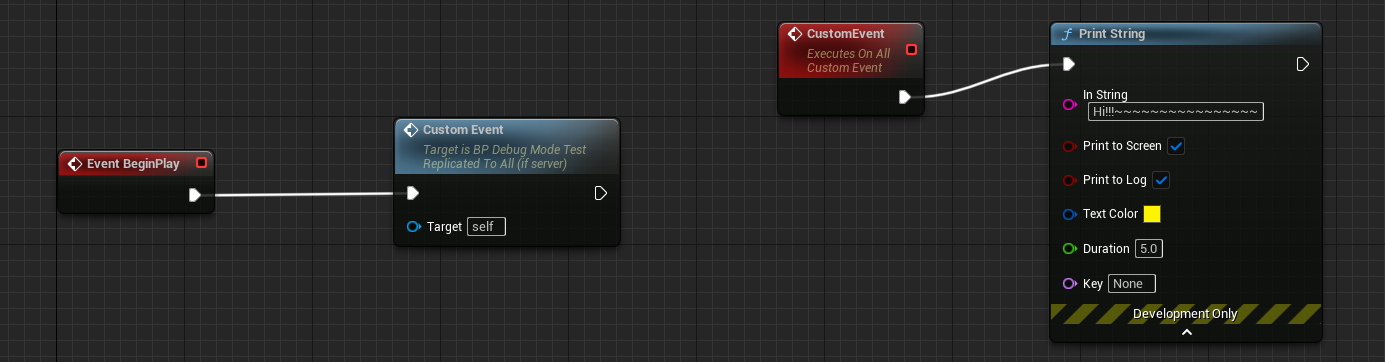1385x362 pixels.
Task: Click the Event BeginPlay diamond event icon
Action: tap(74, 163)
